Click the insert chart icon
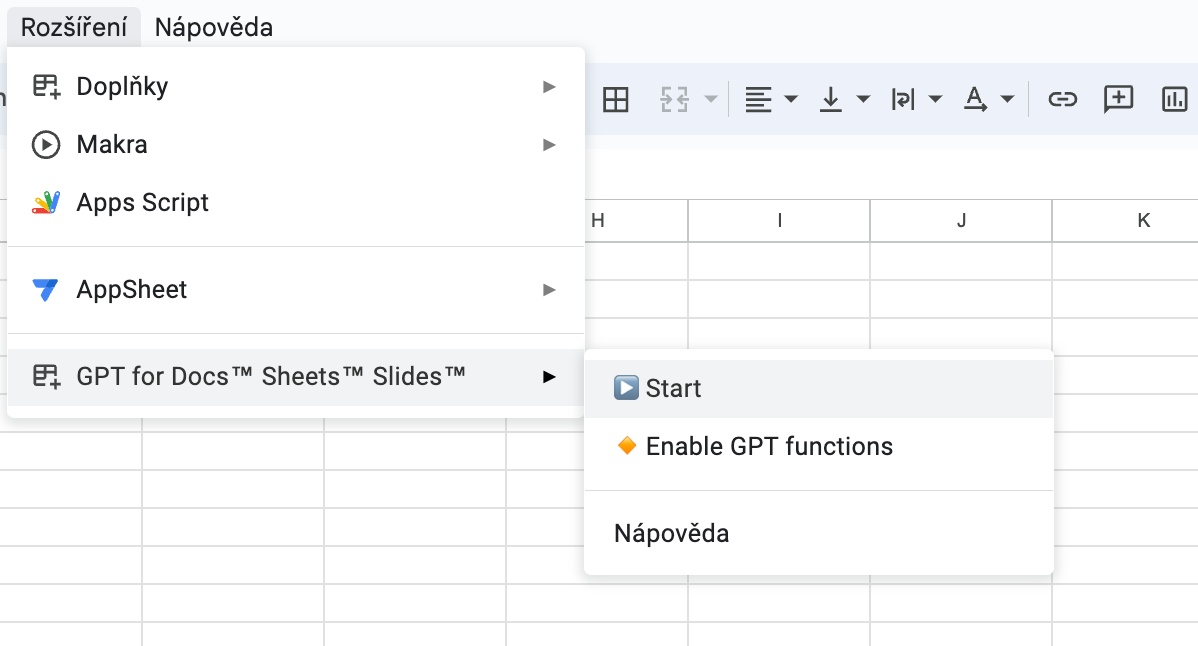This screenshot has width=1198, height=646. tap(1174, 99)
